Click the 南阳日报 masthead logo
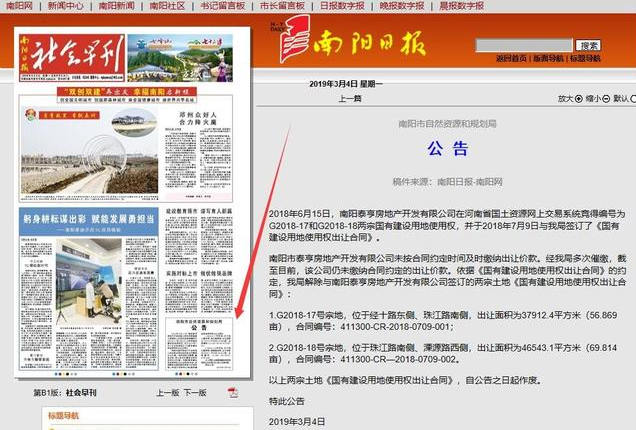 click(349, 40)
